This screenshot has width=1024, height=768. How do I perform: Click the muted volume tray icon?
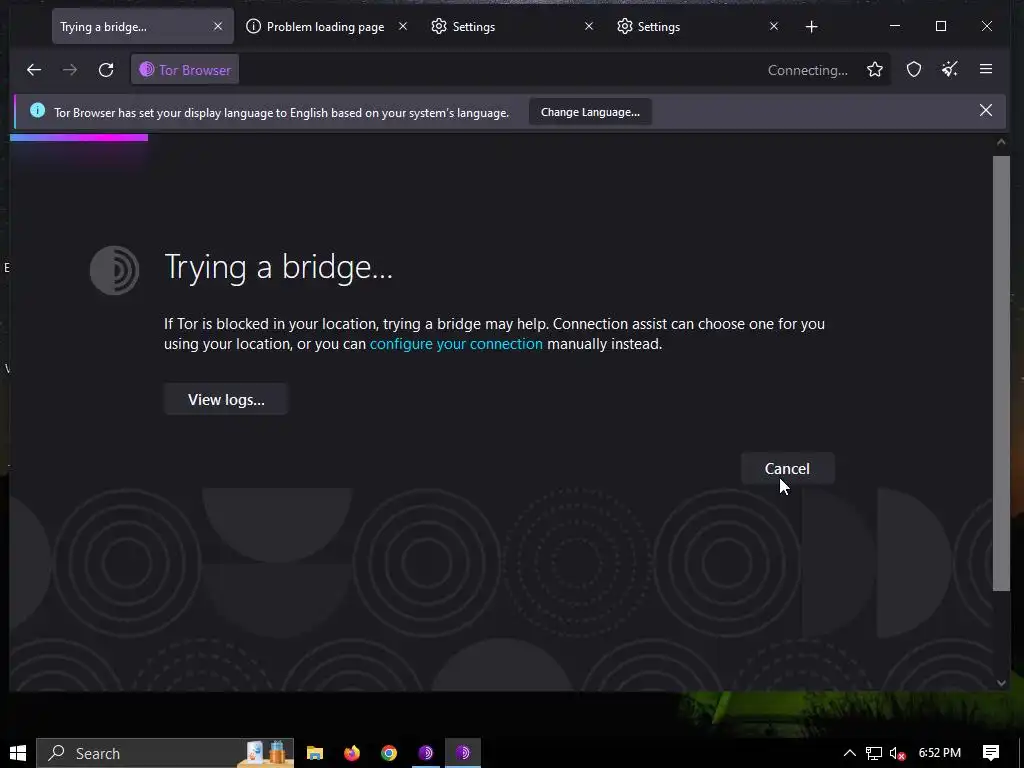pos(897,753)
